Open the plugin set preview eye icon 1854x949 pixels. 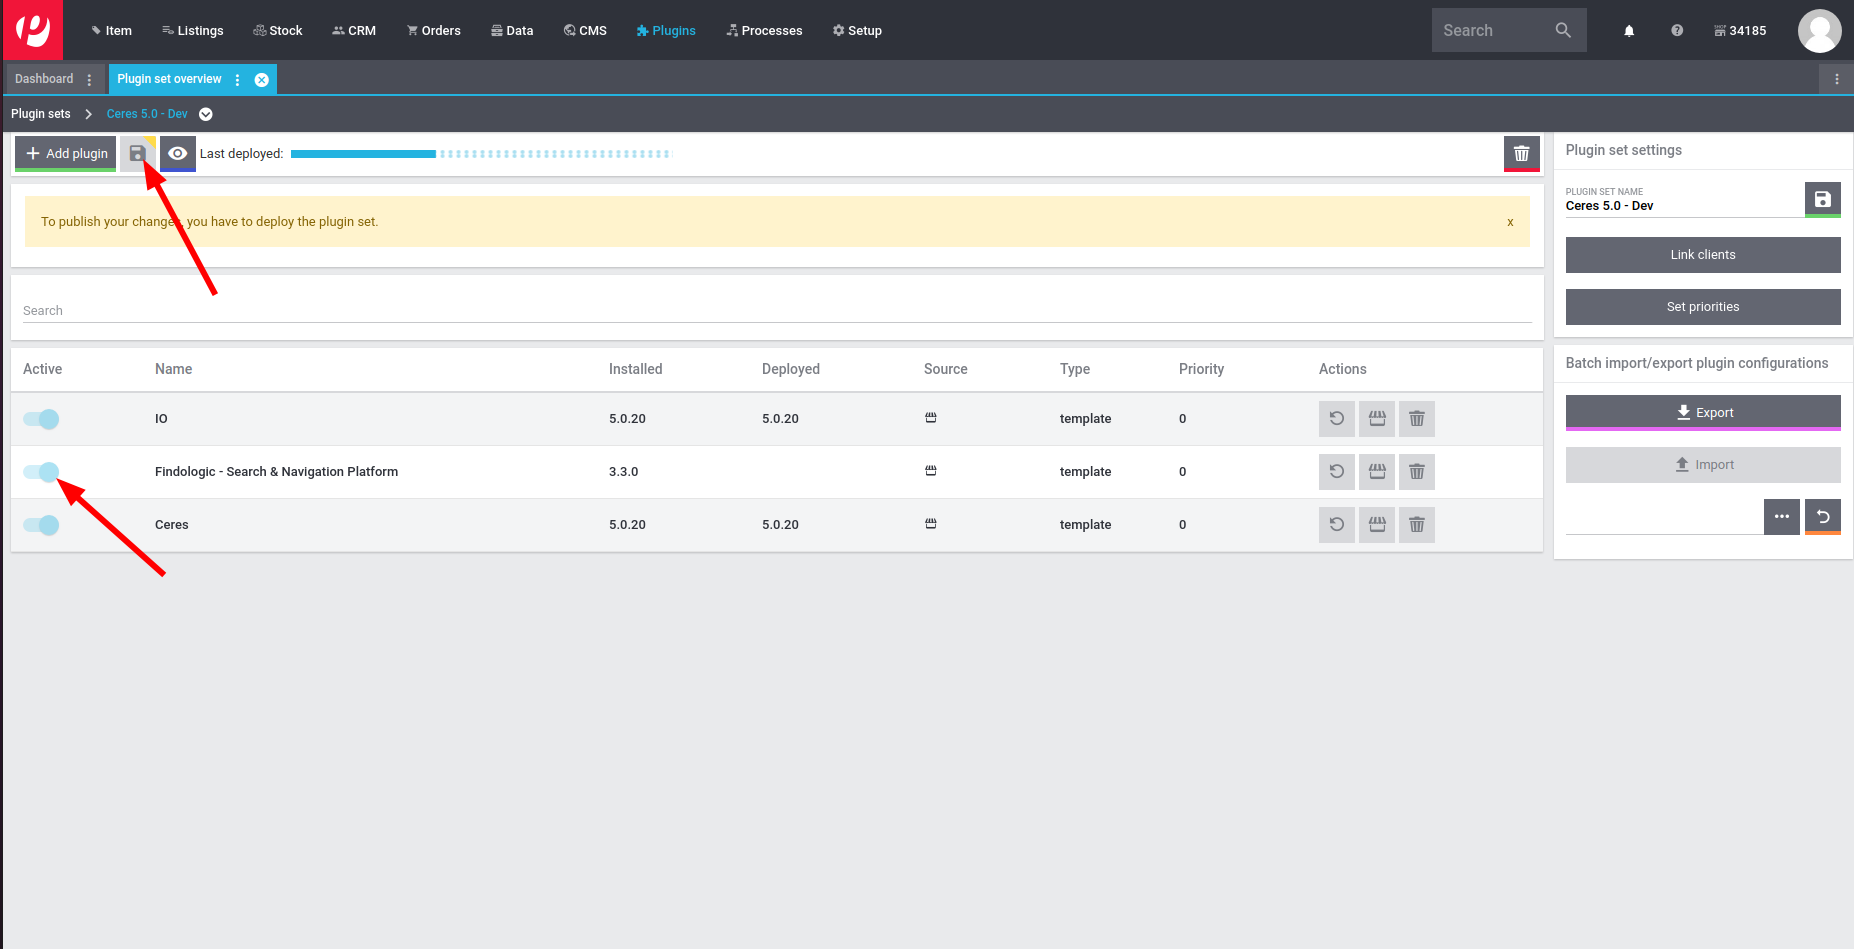[178, 154]
